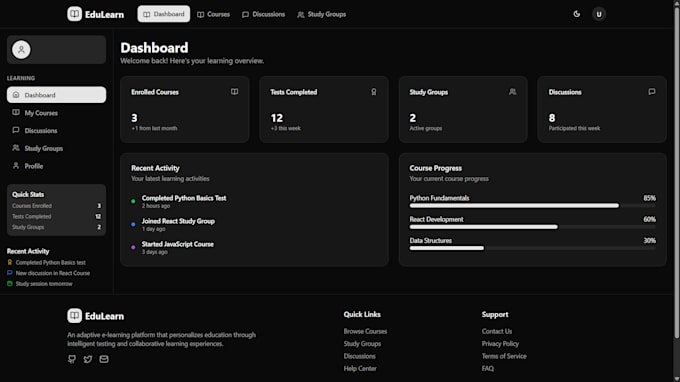This screenshot has width=680, height=382.
Task: Follow the Contact Us footer link
Action: [497, 331]
